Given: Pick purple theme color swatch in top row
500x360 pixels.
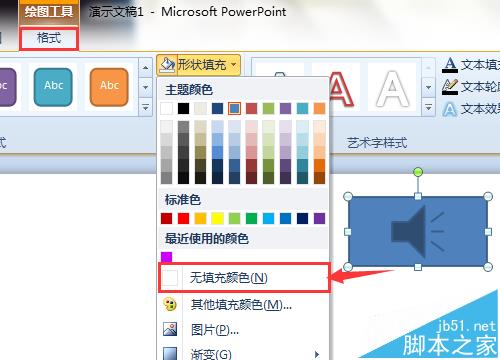Looking at the screenshot, I should (x=285, y=108).
